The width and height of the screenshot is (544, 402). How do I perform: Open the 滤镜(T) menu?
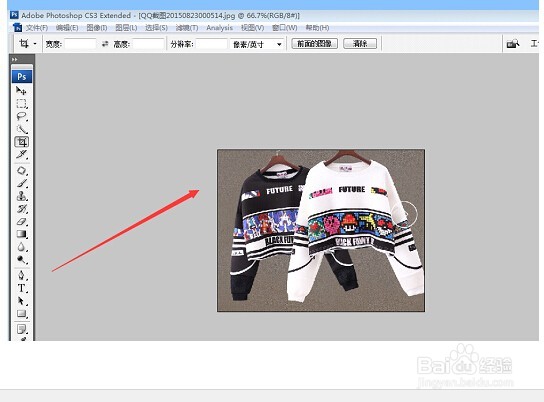187,28
